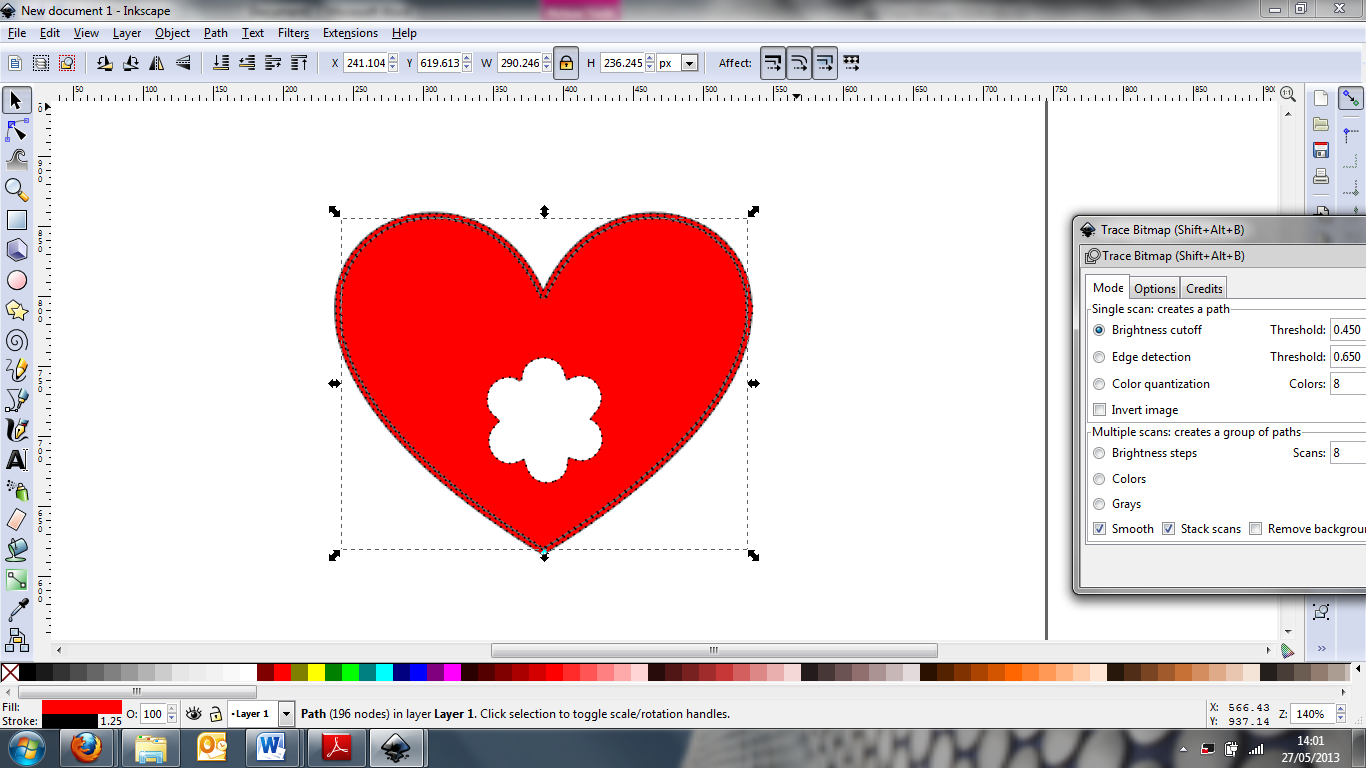
Task: Select the Spray objects tool
Action: (17, 490)
